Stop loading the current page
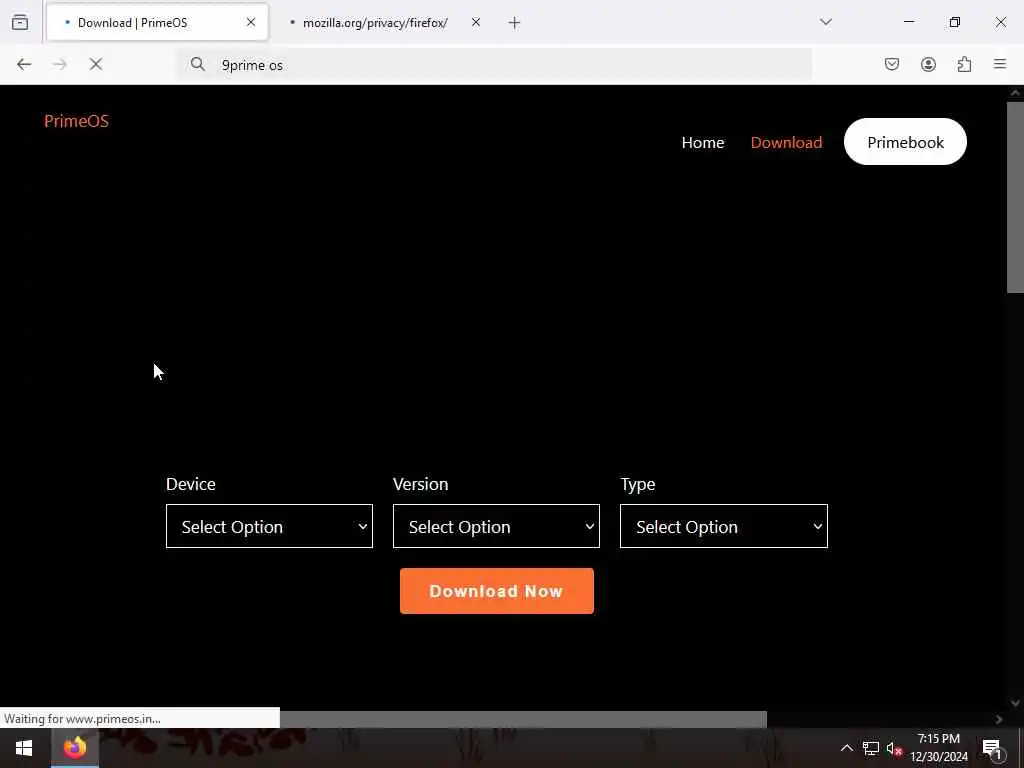This screenshot has width=1024, height=768. tap(95, 64)
